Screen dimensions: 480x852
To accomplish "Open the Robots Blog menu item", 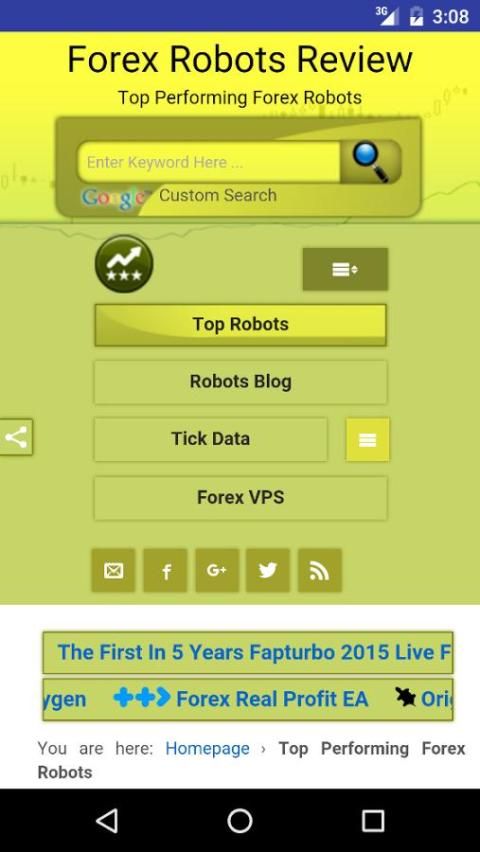I will 241,382.
